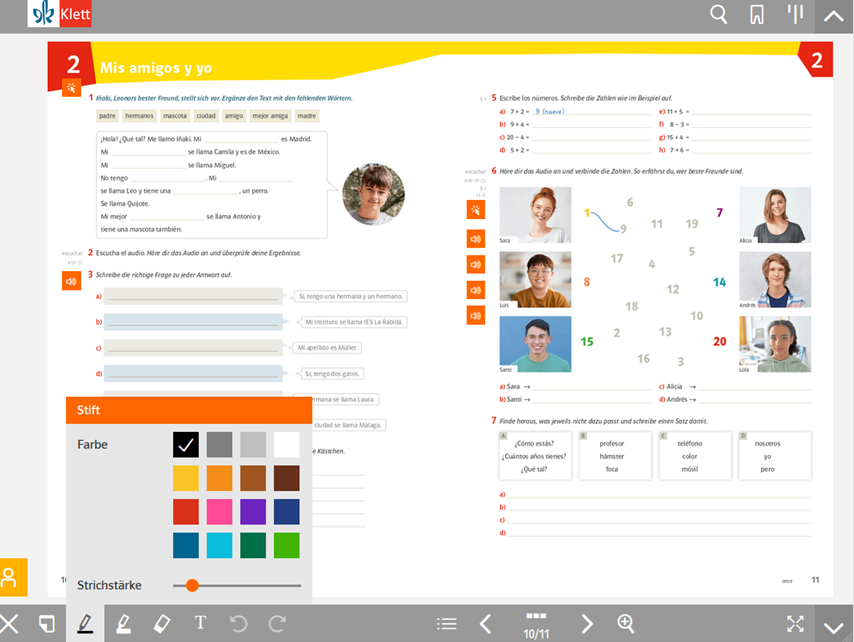Undo the last annotation
854x642 pixels.
pos(238,624)
